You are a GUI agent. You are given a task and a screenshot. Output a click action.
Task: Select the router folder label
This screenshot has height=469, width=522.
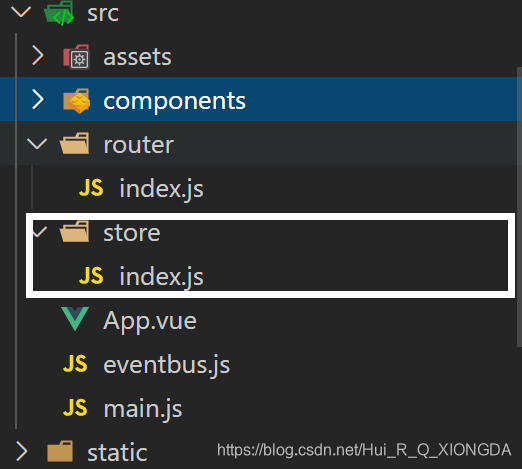138,145
